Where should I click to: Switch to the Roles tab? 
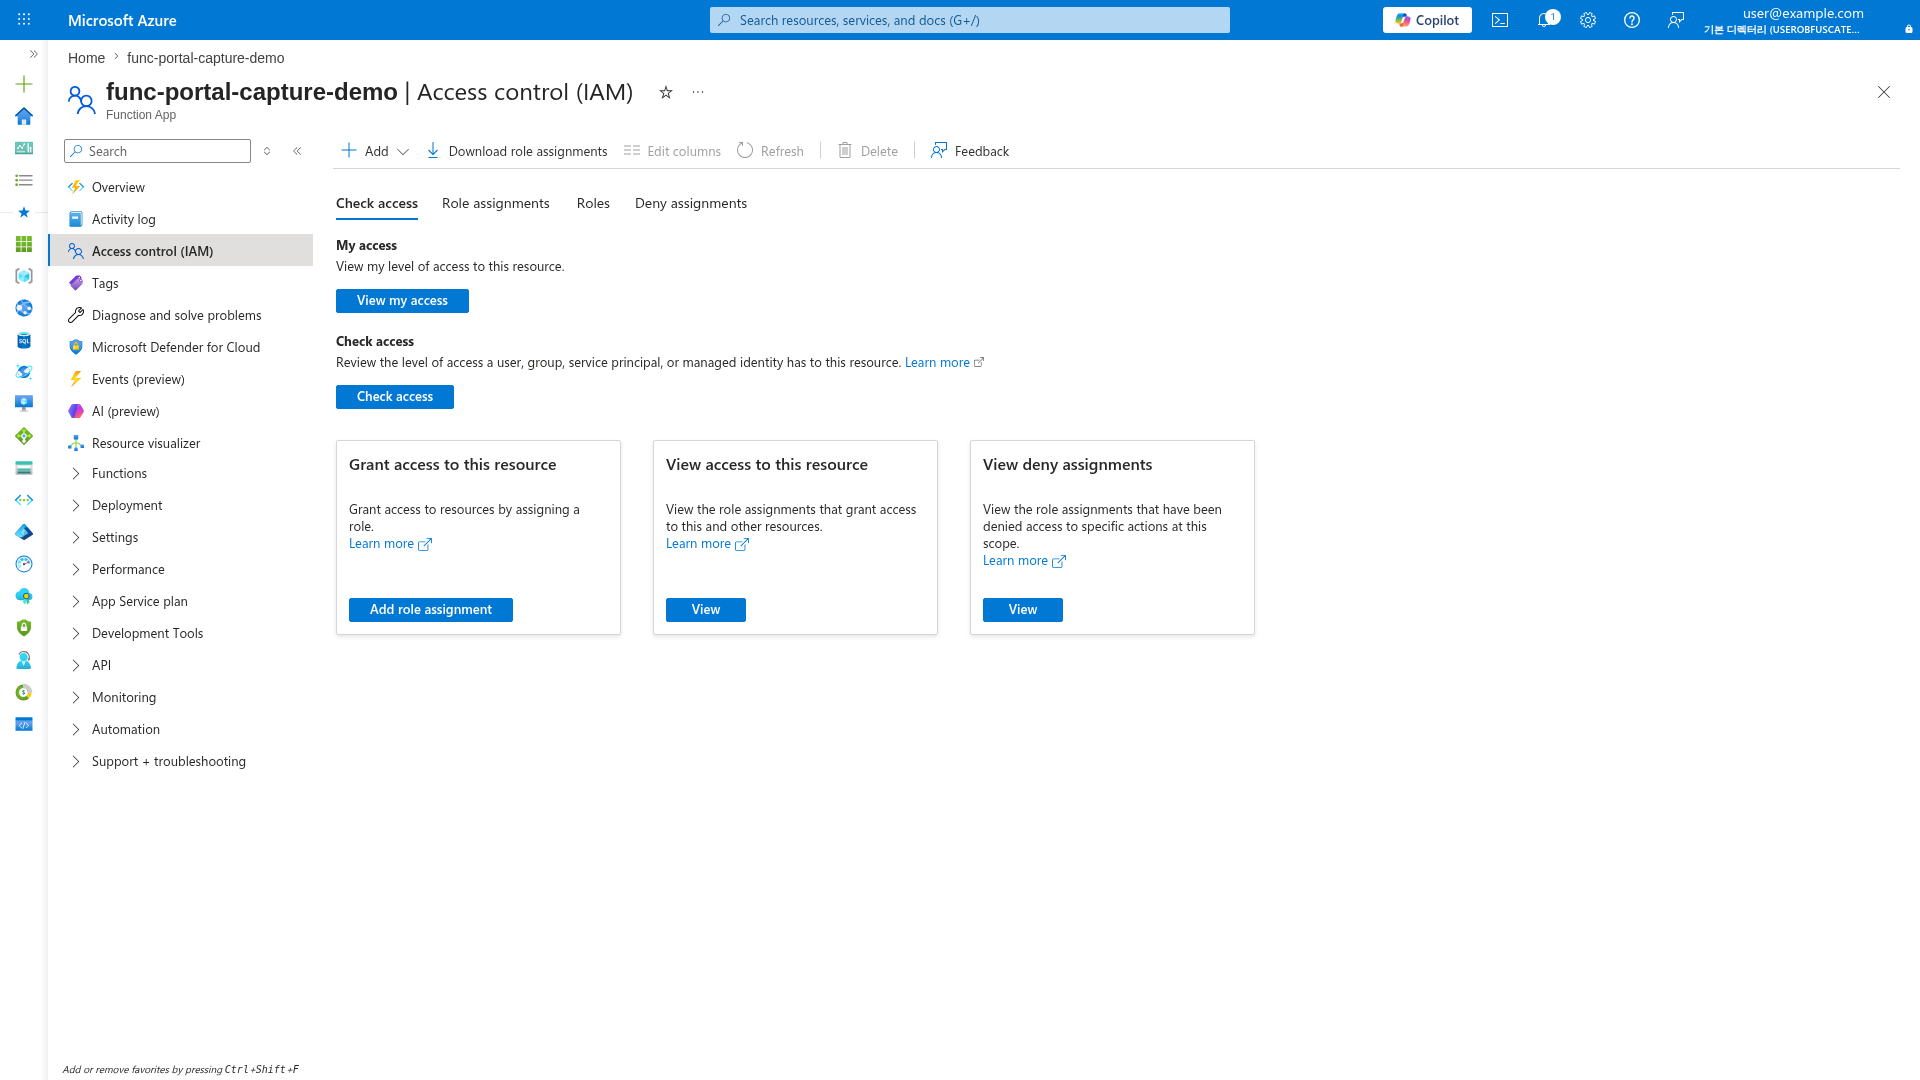click(593, 204)
